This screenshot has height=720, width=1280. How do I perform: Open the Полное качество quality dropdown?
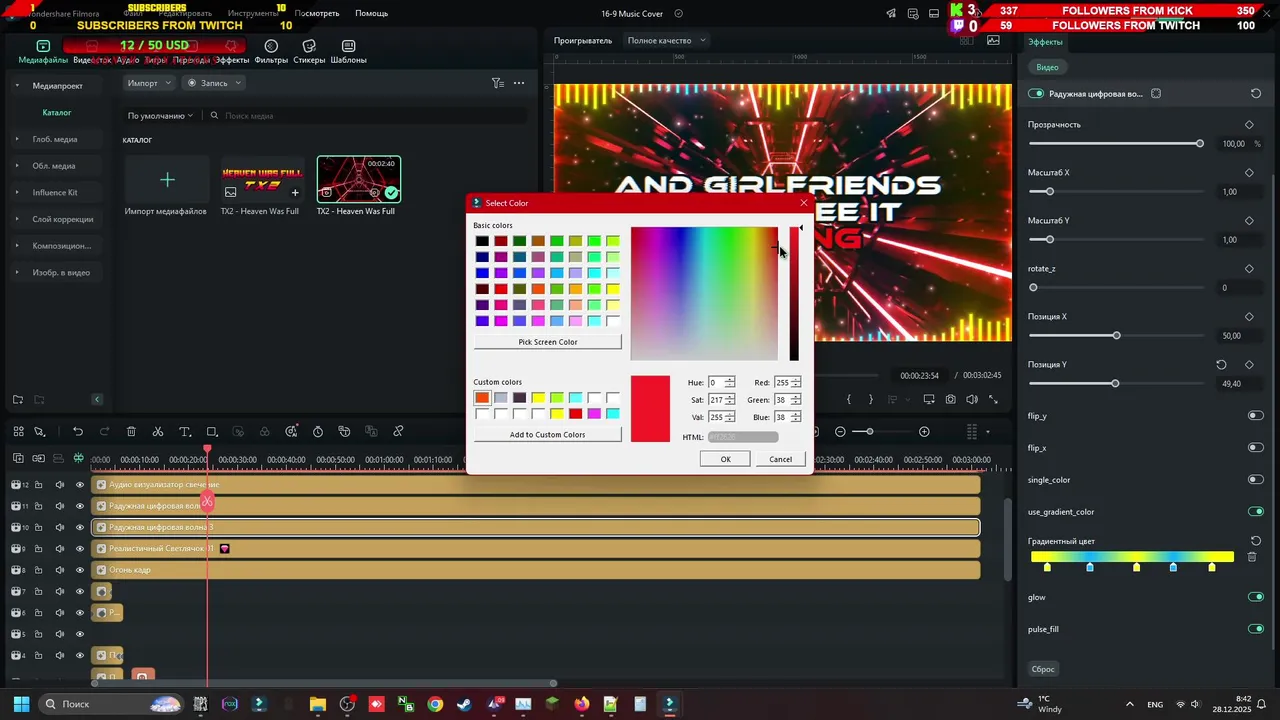click(667, 41)
